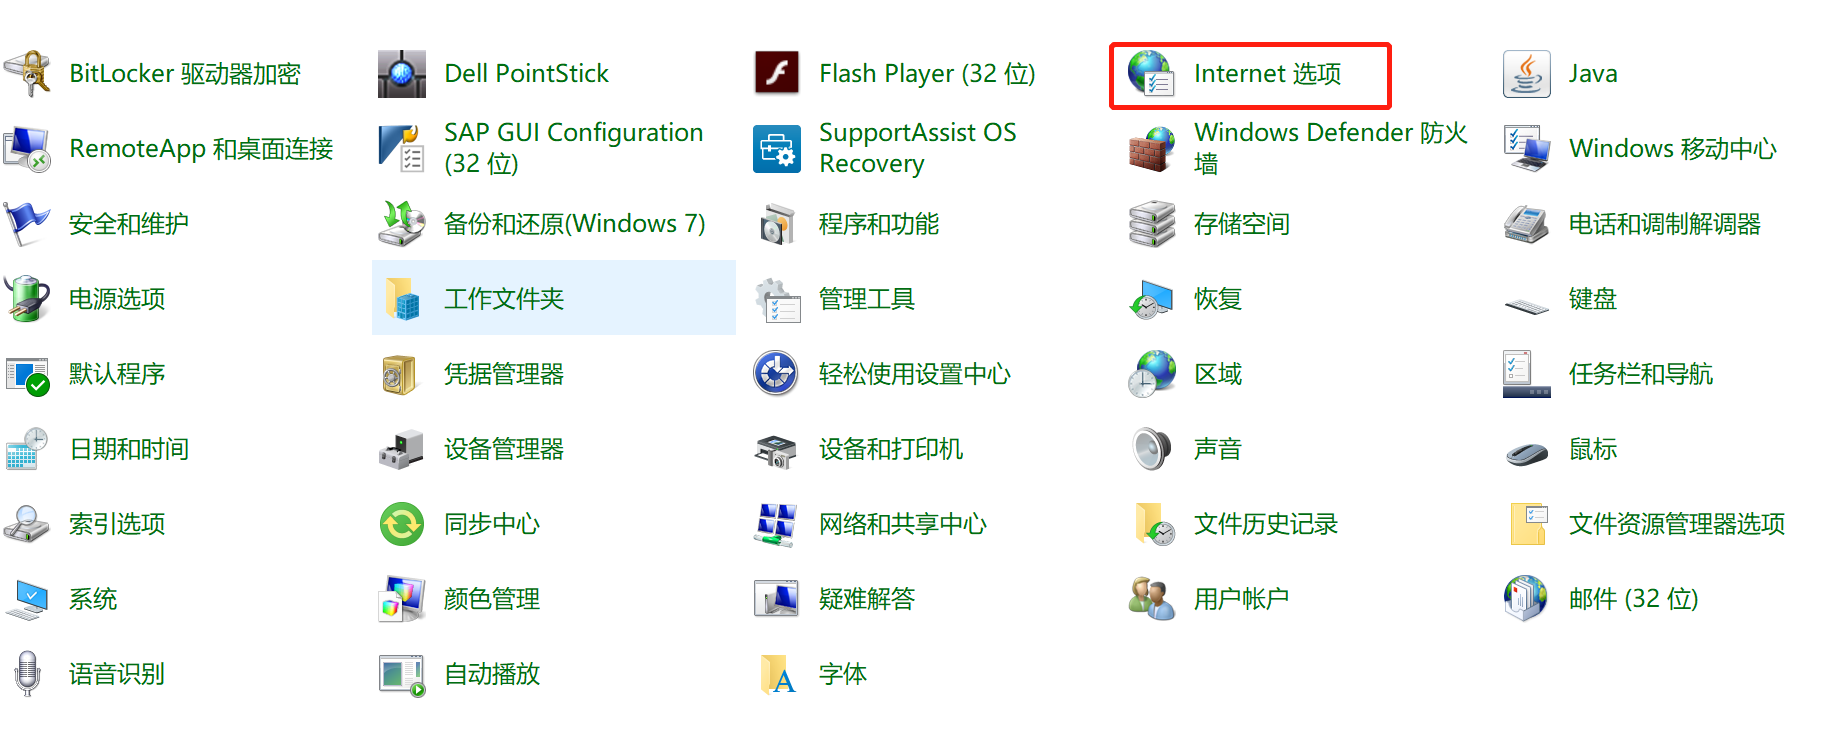Image resolution: width=1844 pixels, height=745 pixels.
Task: Open the 电源选项 link
Action: [x=117, y=299]
